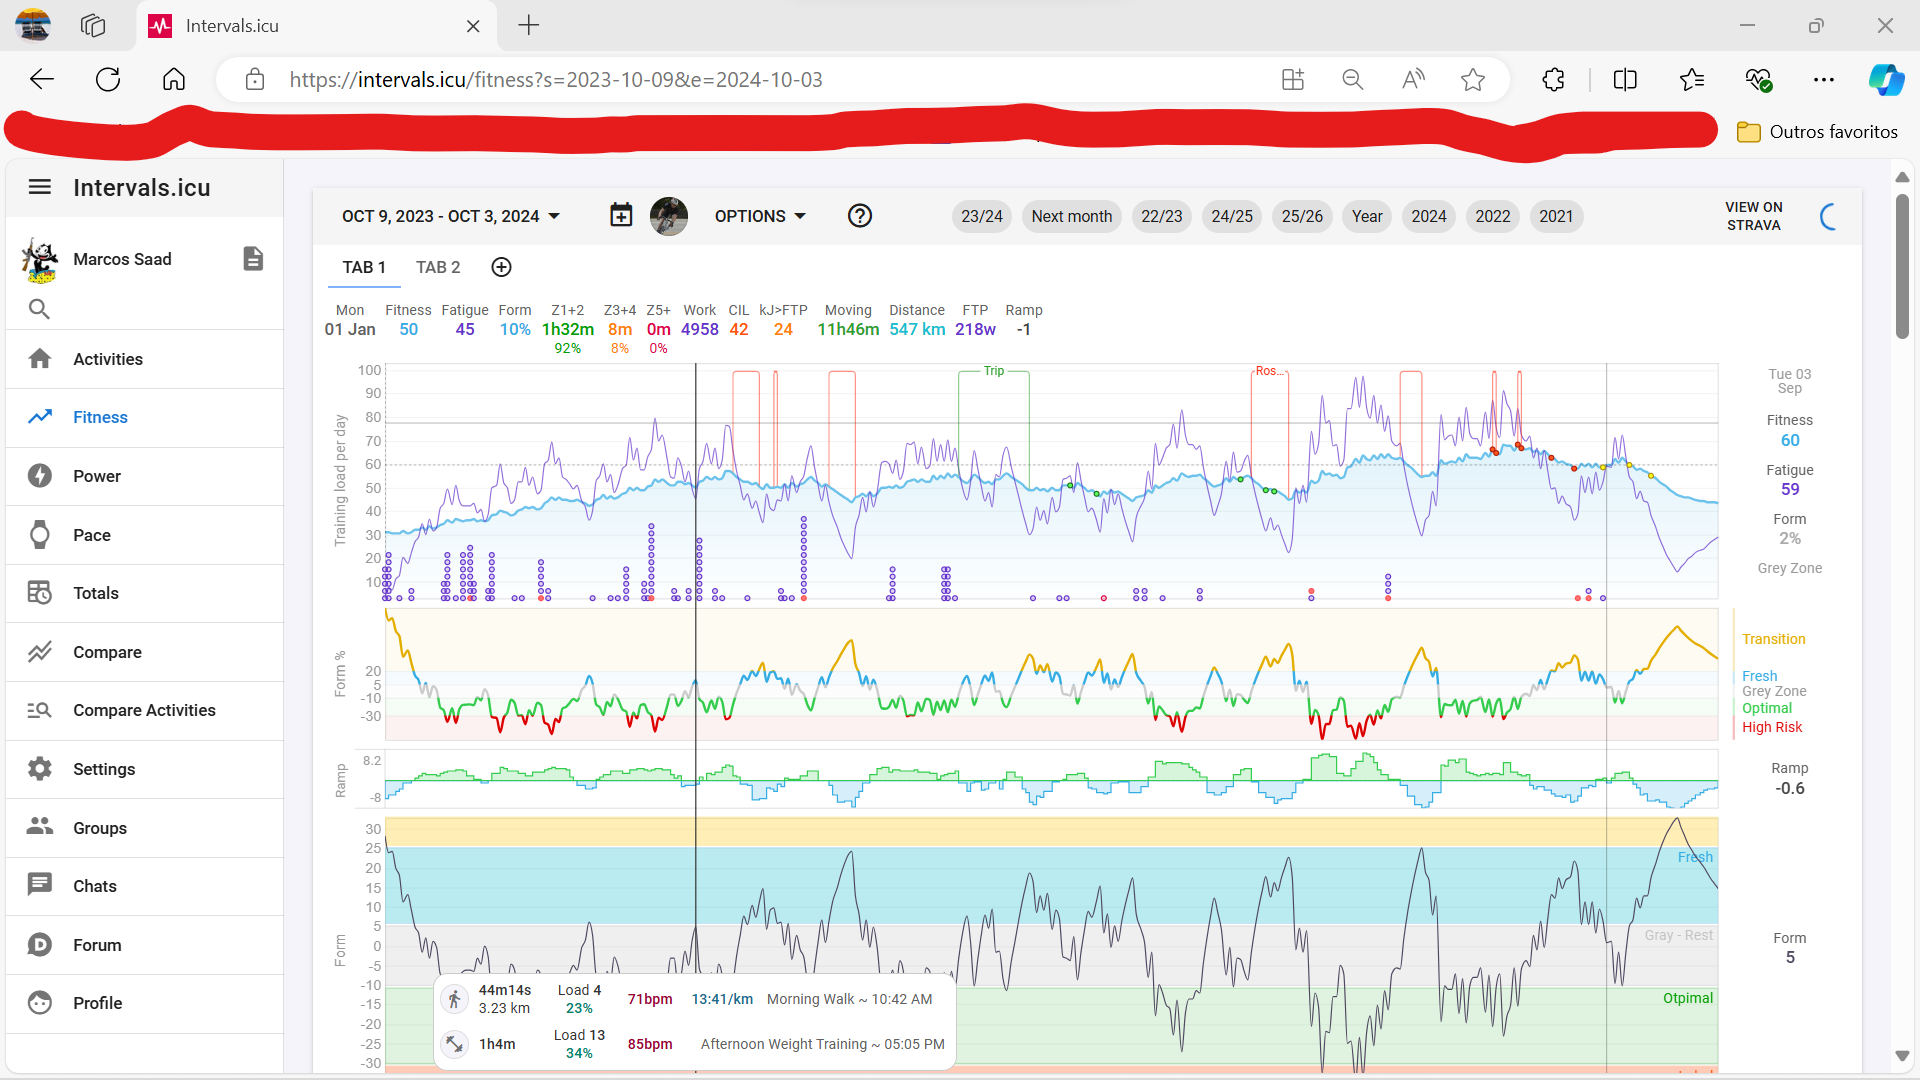Image resolution: width=1920 pixels, height=1080 pixels.
Task: Click the calendar add-event icon
Action: (621, 216)
